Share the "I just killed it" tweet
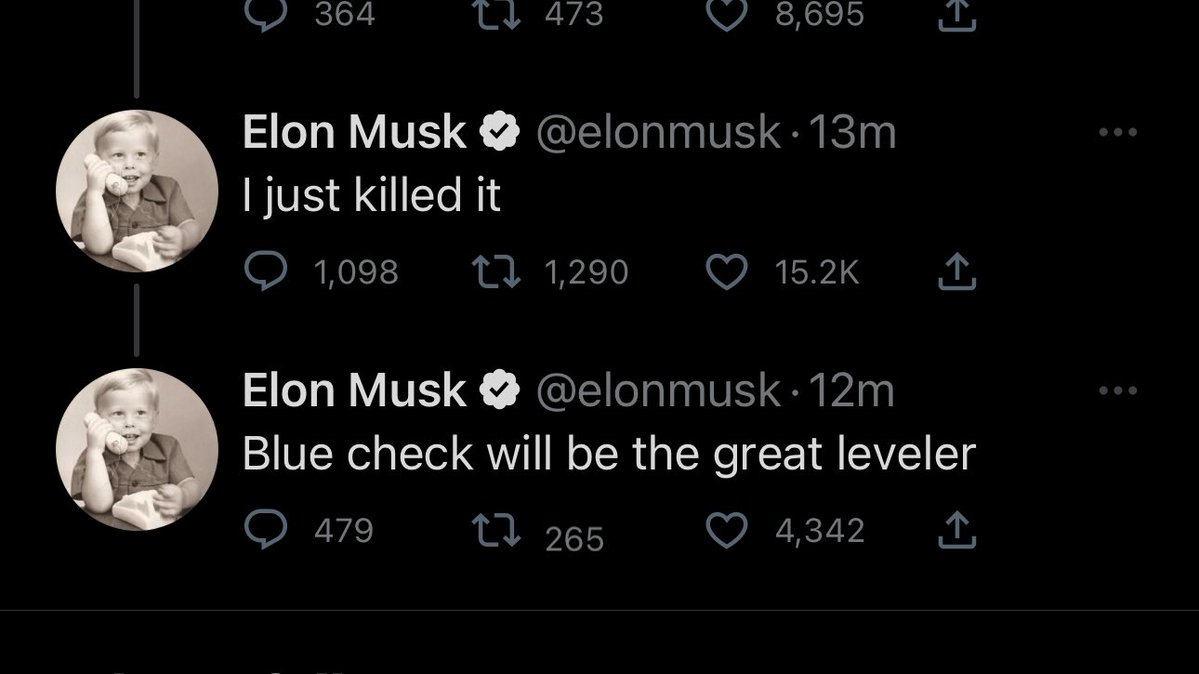 point(957,271)
